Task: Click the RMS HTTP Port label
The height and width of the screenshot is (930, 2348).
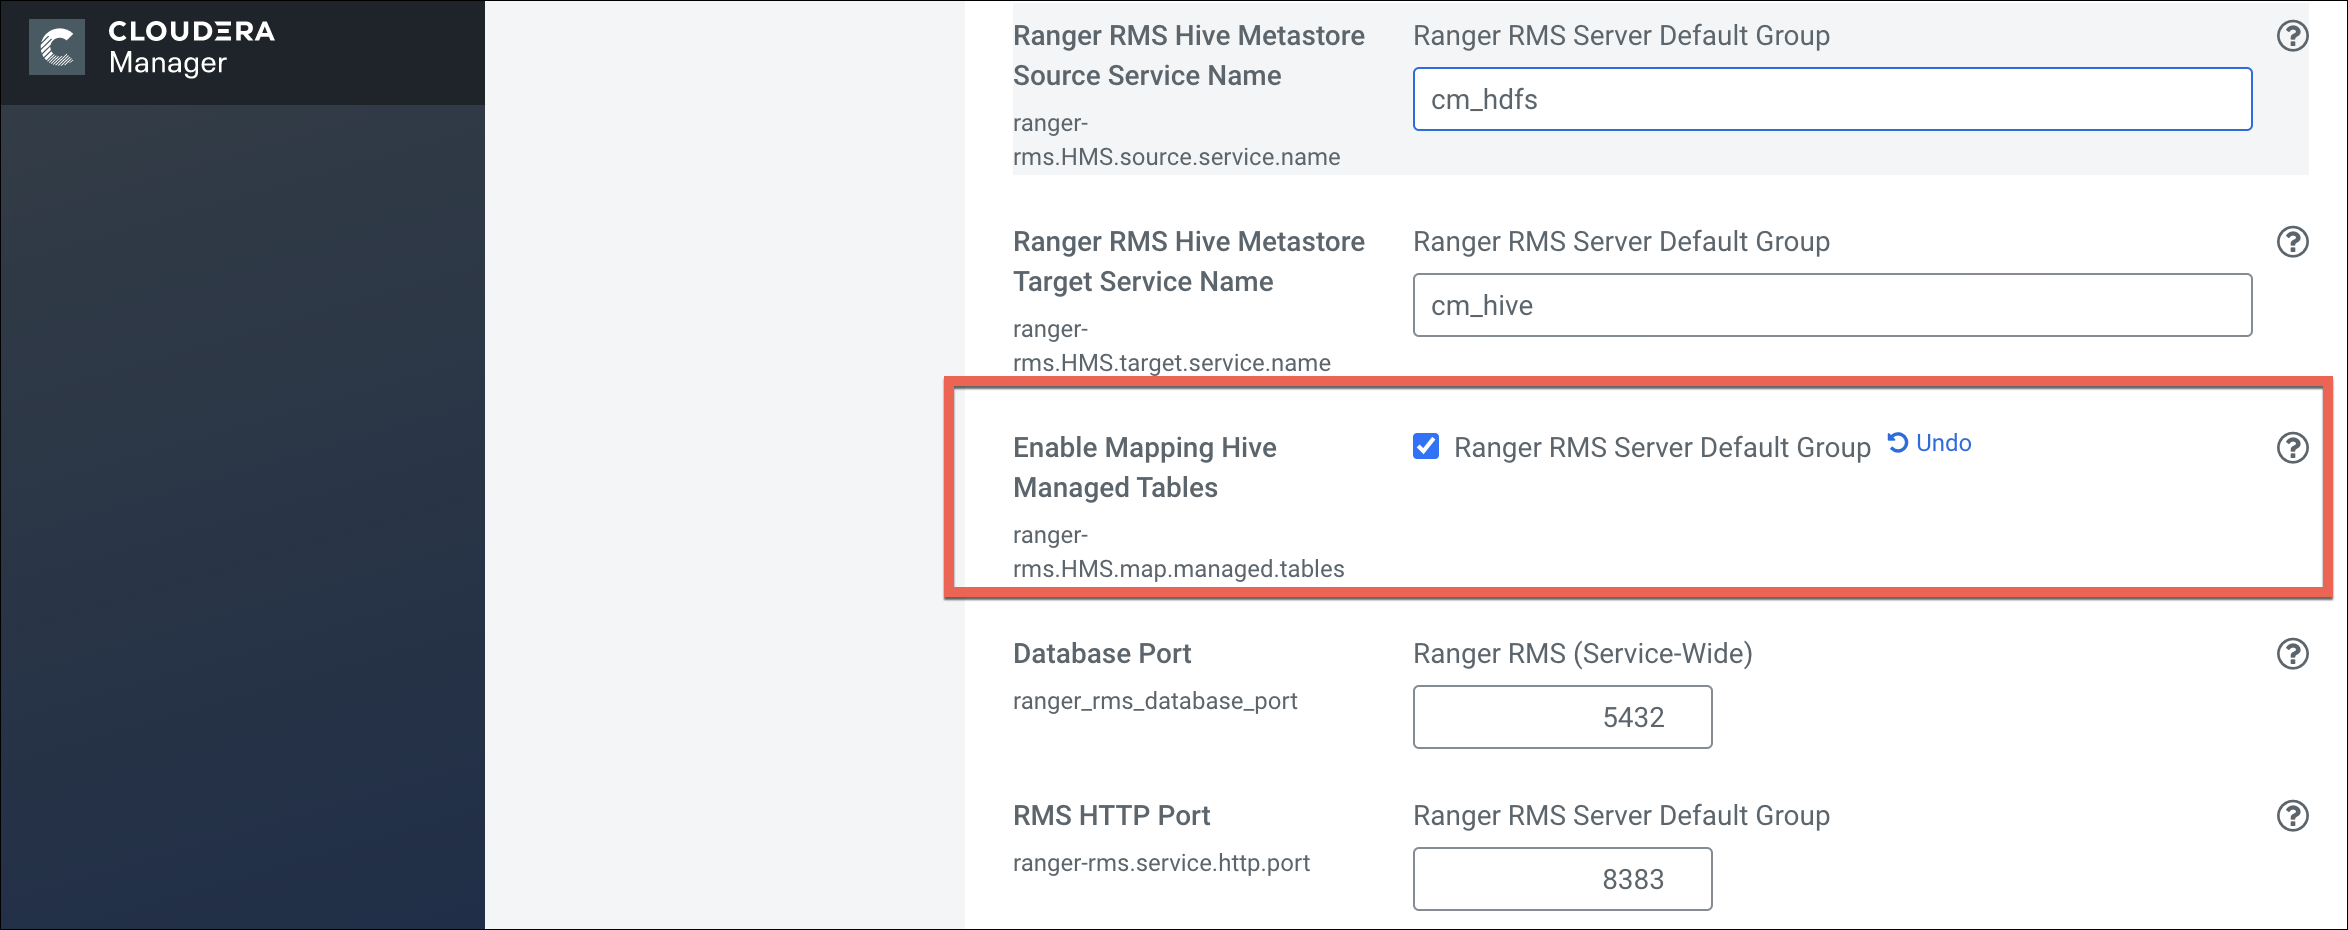Action: click(x=1111, y=816)
